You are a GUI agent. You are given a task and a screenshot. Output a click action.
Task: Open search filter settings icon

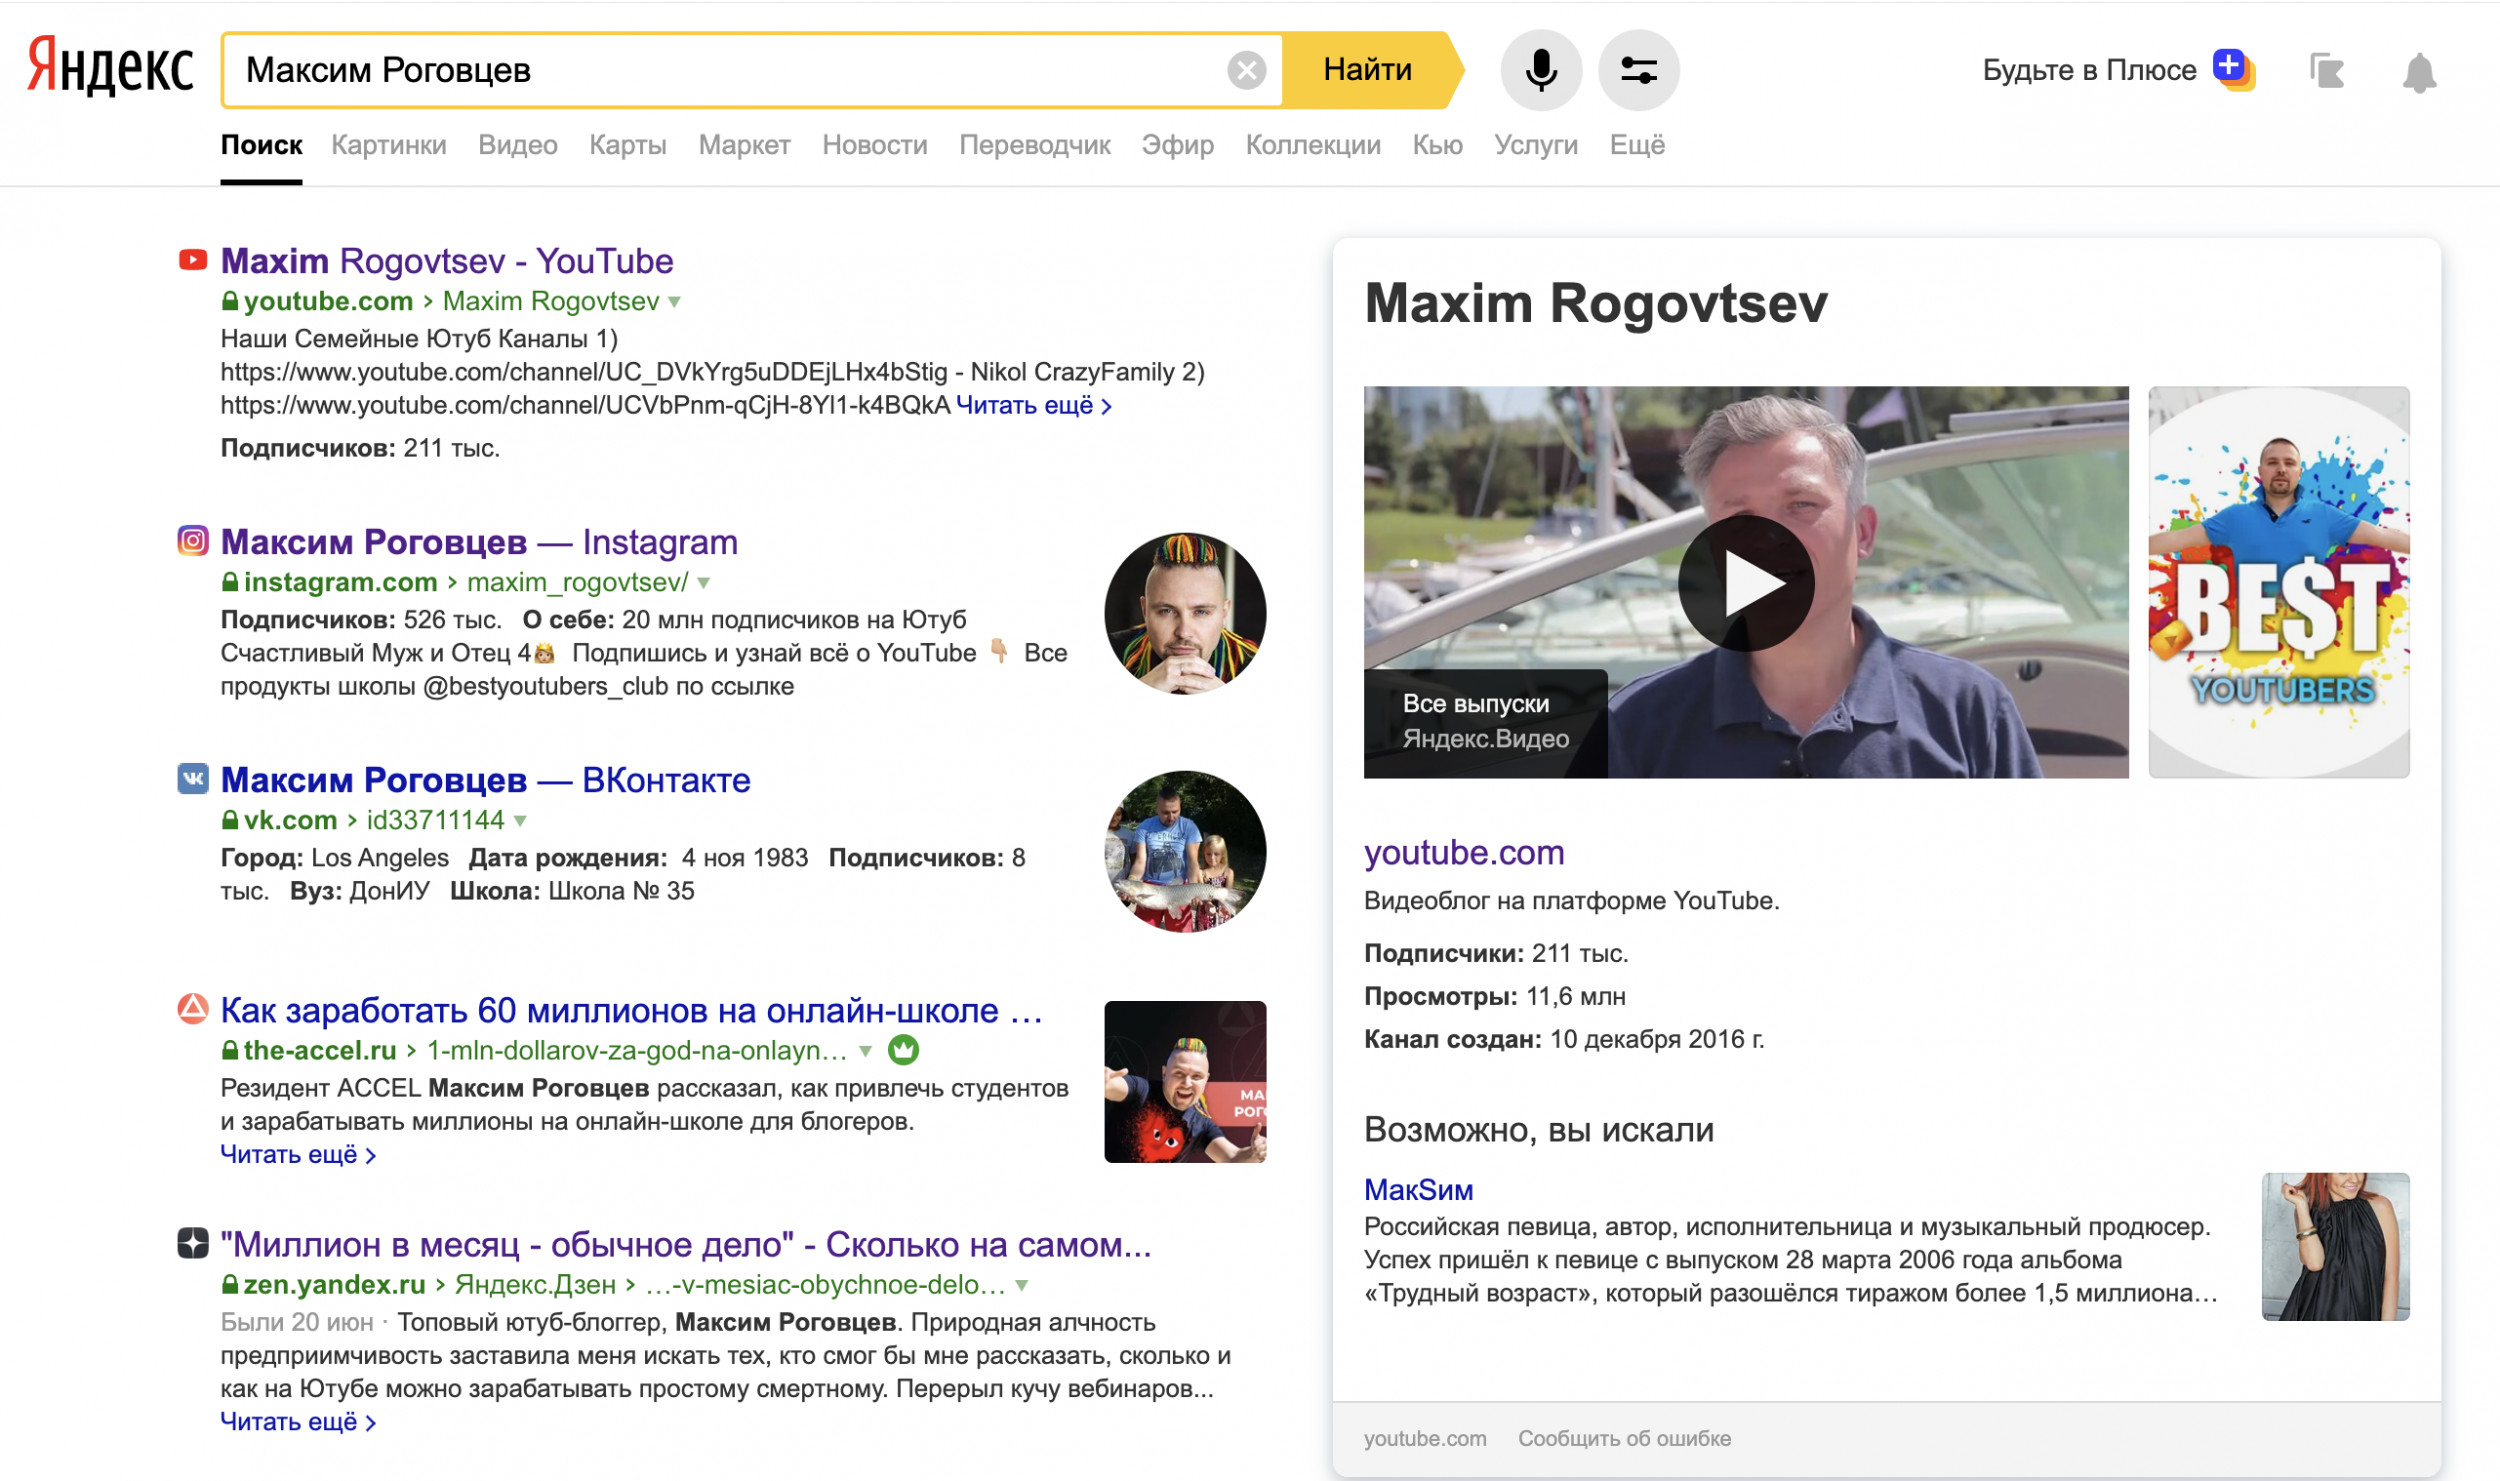point(1638,70)
